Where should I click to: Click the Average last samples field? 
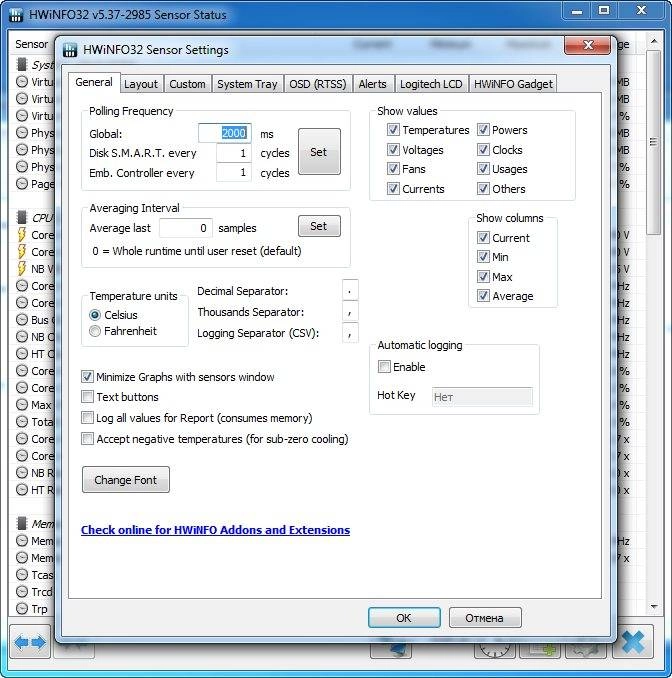(186, 228)
